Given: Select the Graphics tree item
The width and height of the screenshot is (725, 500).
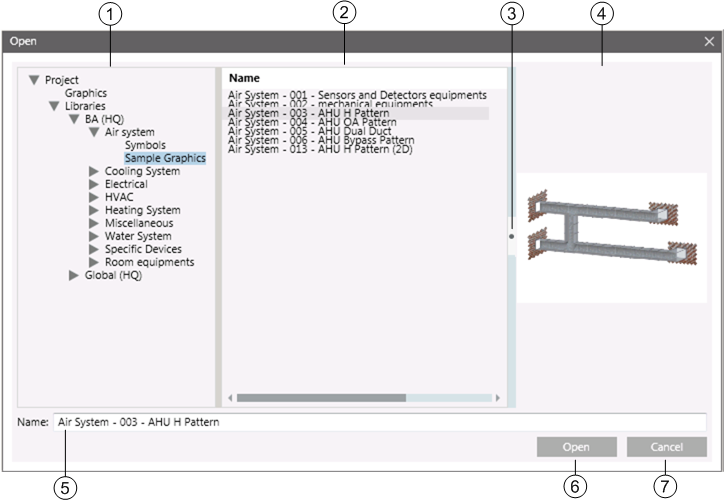Looking at the screenshot, I should coord(86,93).
